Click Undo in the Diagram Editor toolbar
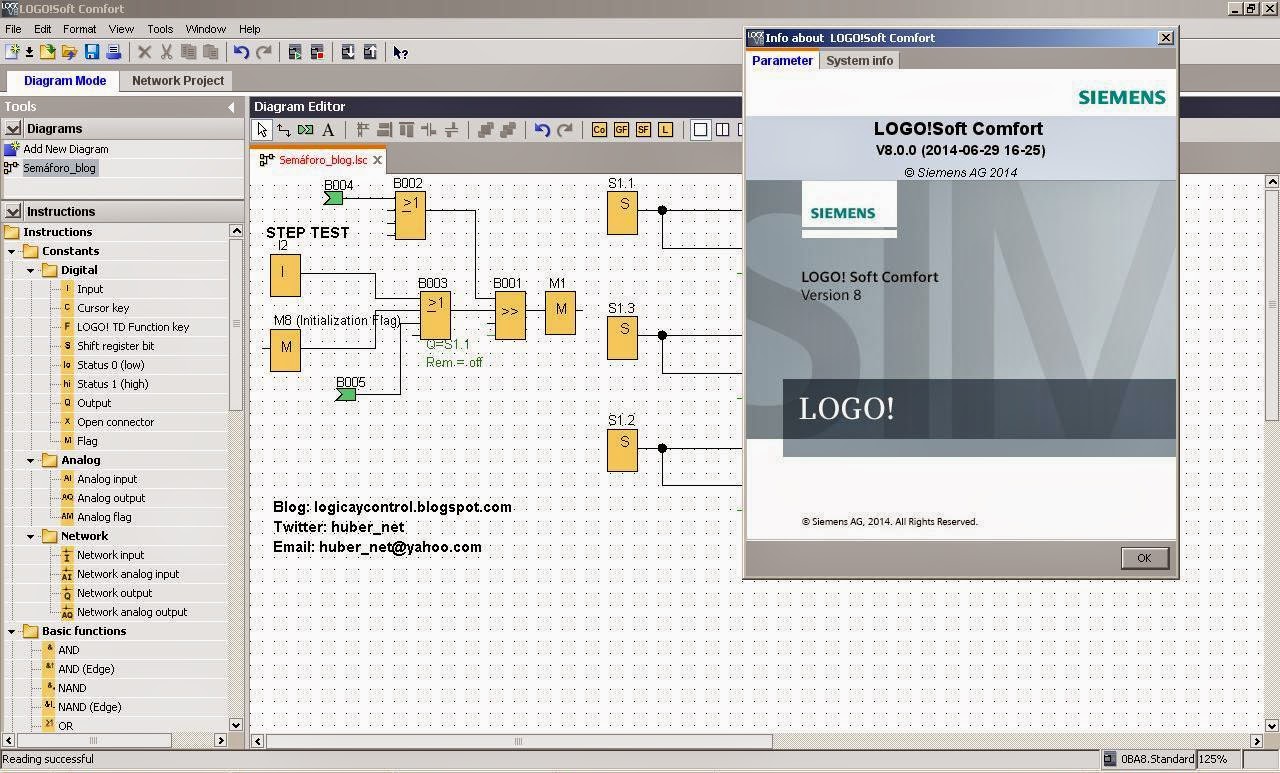The image size is (1280, 773). [x=542, y=130]
